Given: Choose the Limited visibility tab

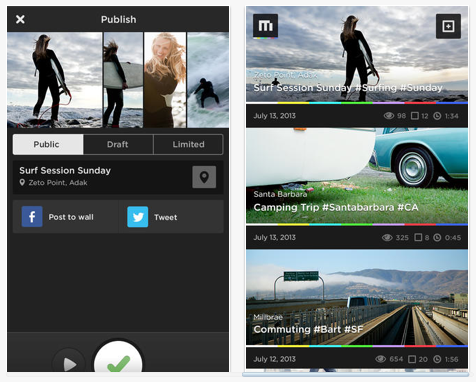Looking at the screenshot, I should coord(188,144).
